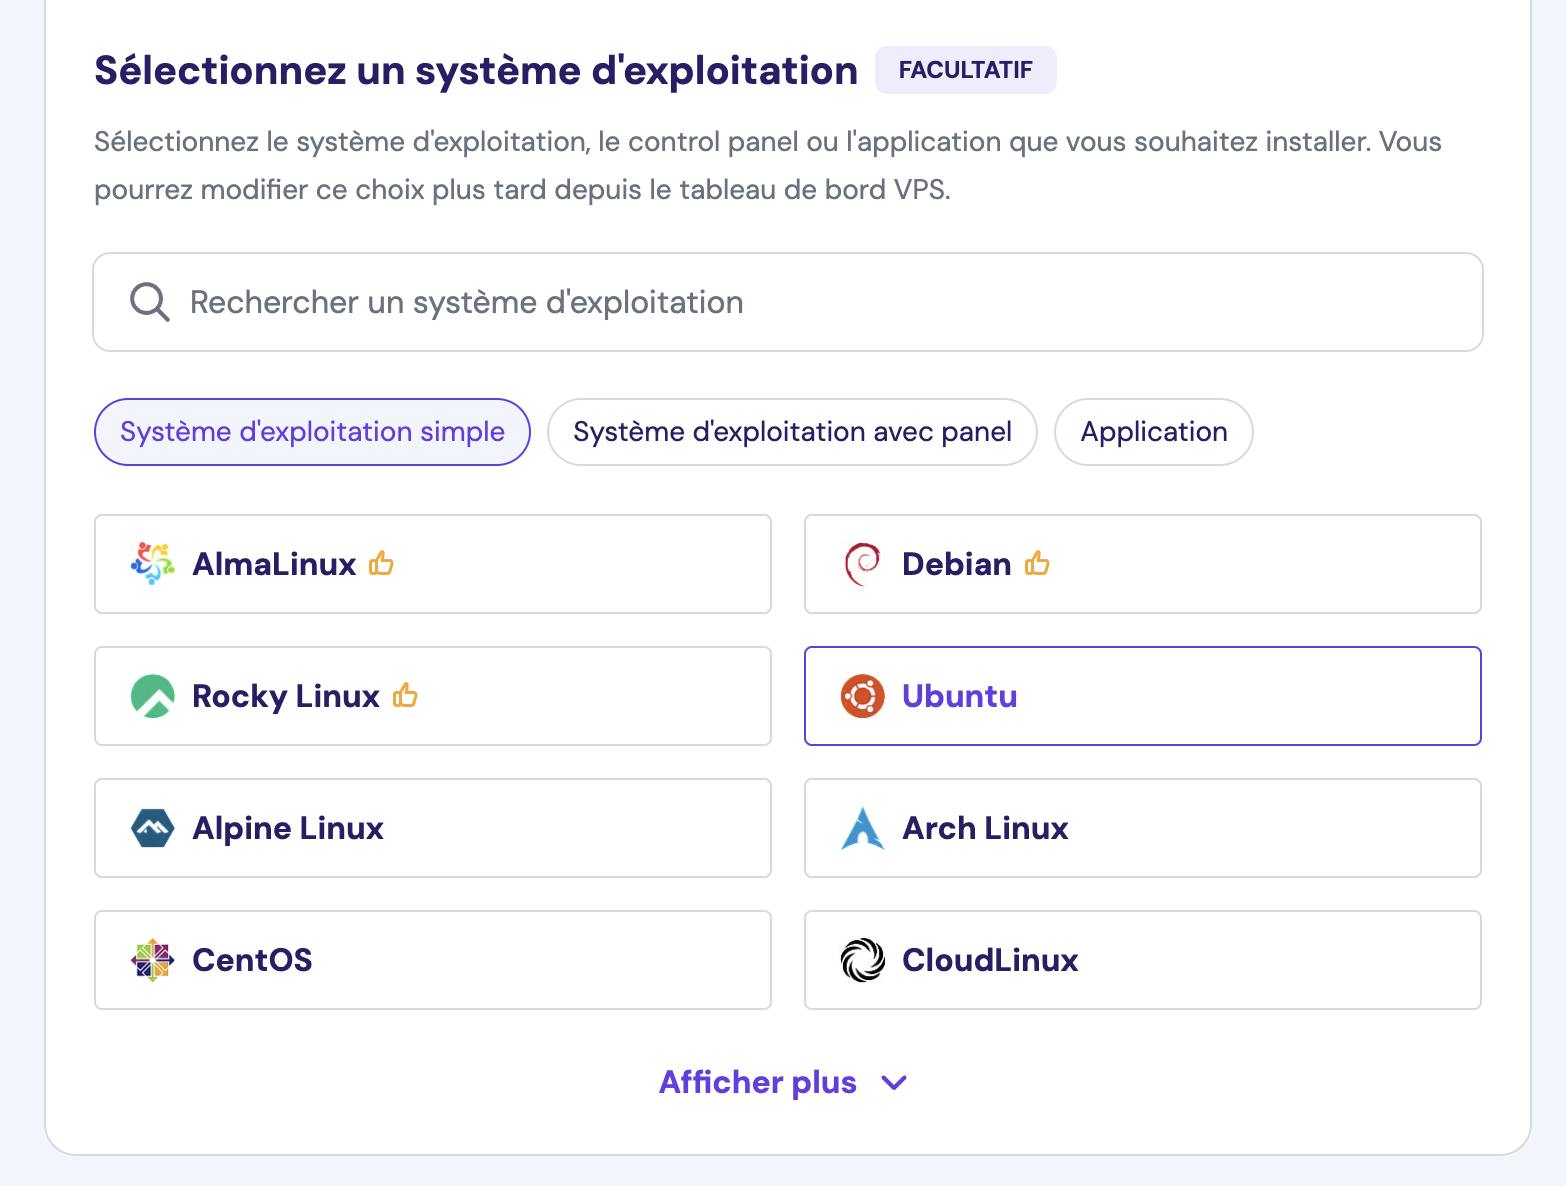Select the Système d'exploitation simple tab

click(x=312, y=432)
